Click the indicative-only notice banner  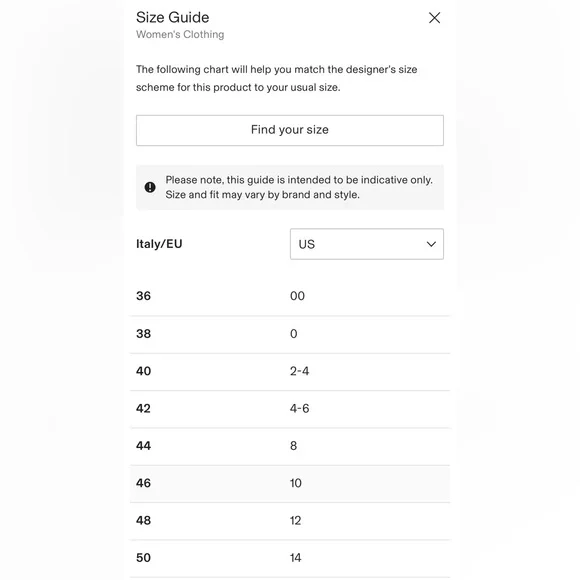(x=290, y=188)
